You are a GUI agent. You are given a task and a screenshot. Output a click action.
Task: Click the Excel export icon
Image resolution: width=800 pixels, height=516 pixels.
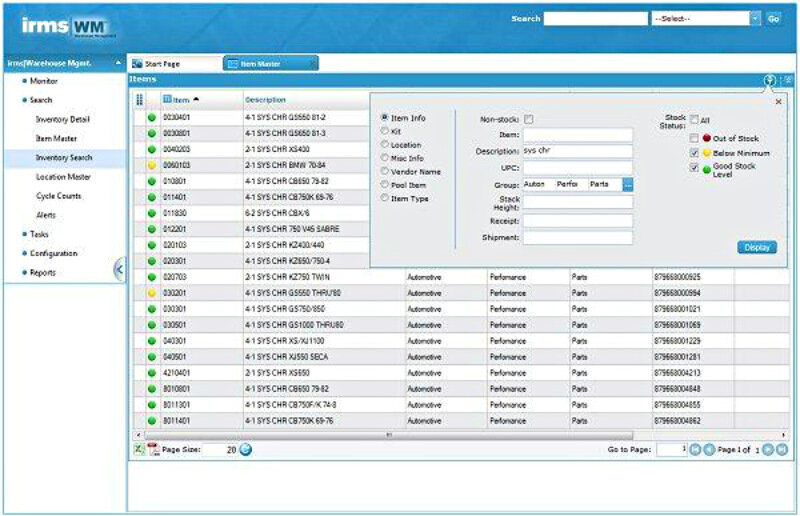[139, 450]
